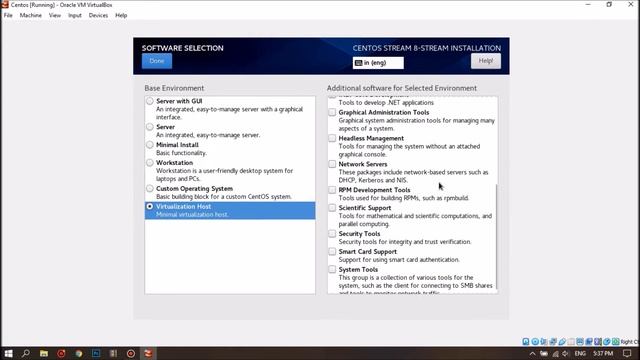Click the installer Help! button
This screenshot has width=640, height=360.
click(x=486, y=61)
